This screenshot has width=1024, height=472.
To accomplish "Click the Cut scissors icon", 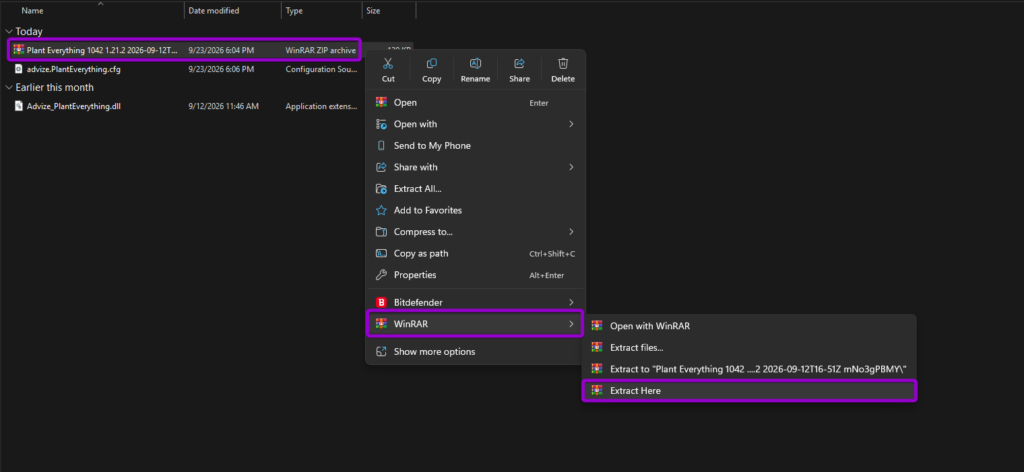I will pyautogui.click(x=388, y=63).
